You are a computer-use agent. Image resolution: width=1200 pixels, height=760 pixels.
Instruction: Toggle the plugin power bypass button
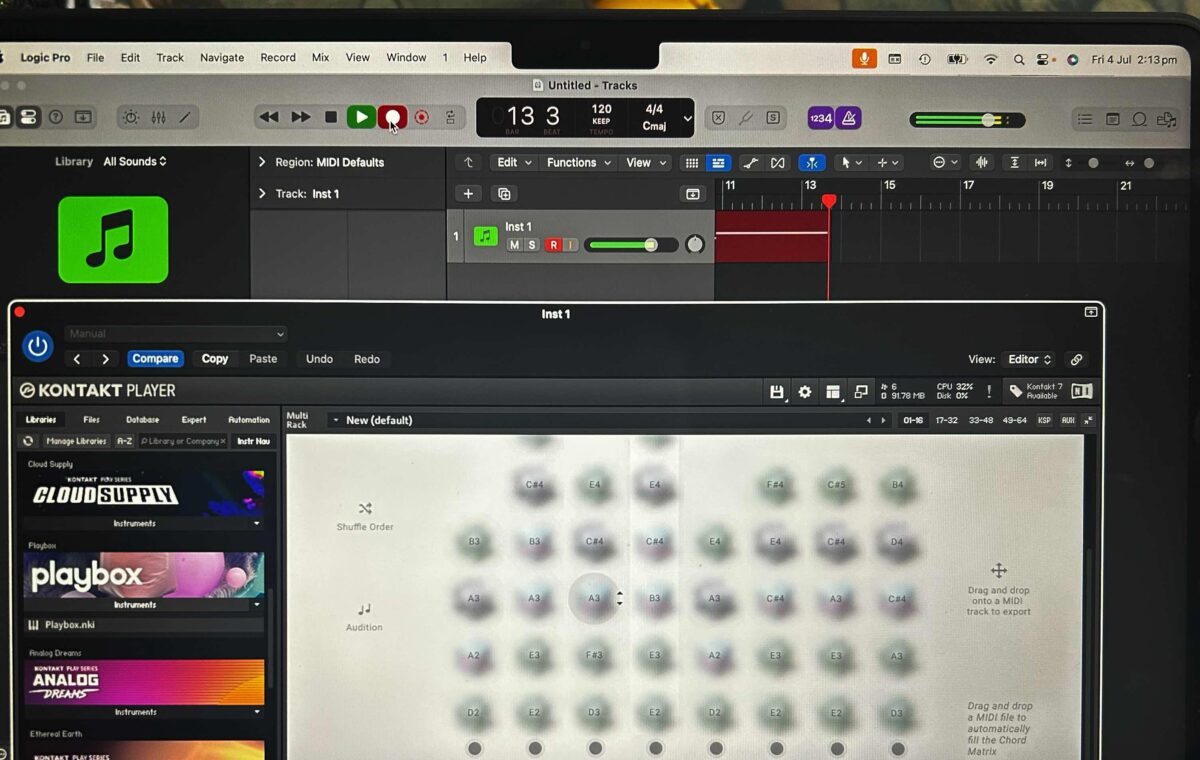point(38,346)
